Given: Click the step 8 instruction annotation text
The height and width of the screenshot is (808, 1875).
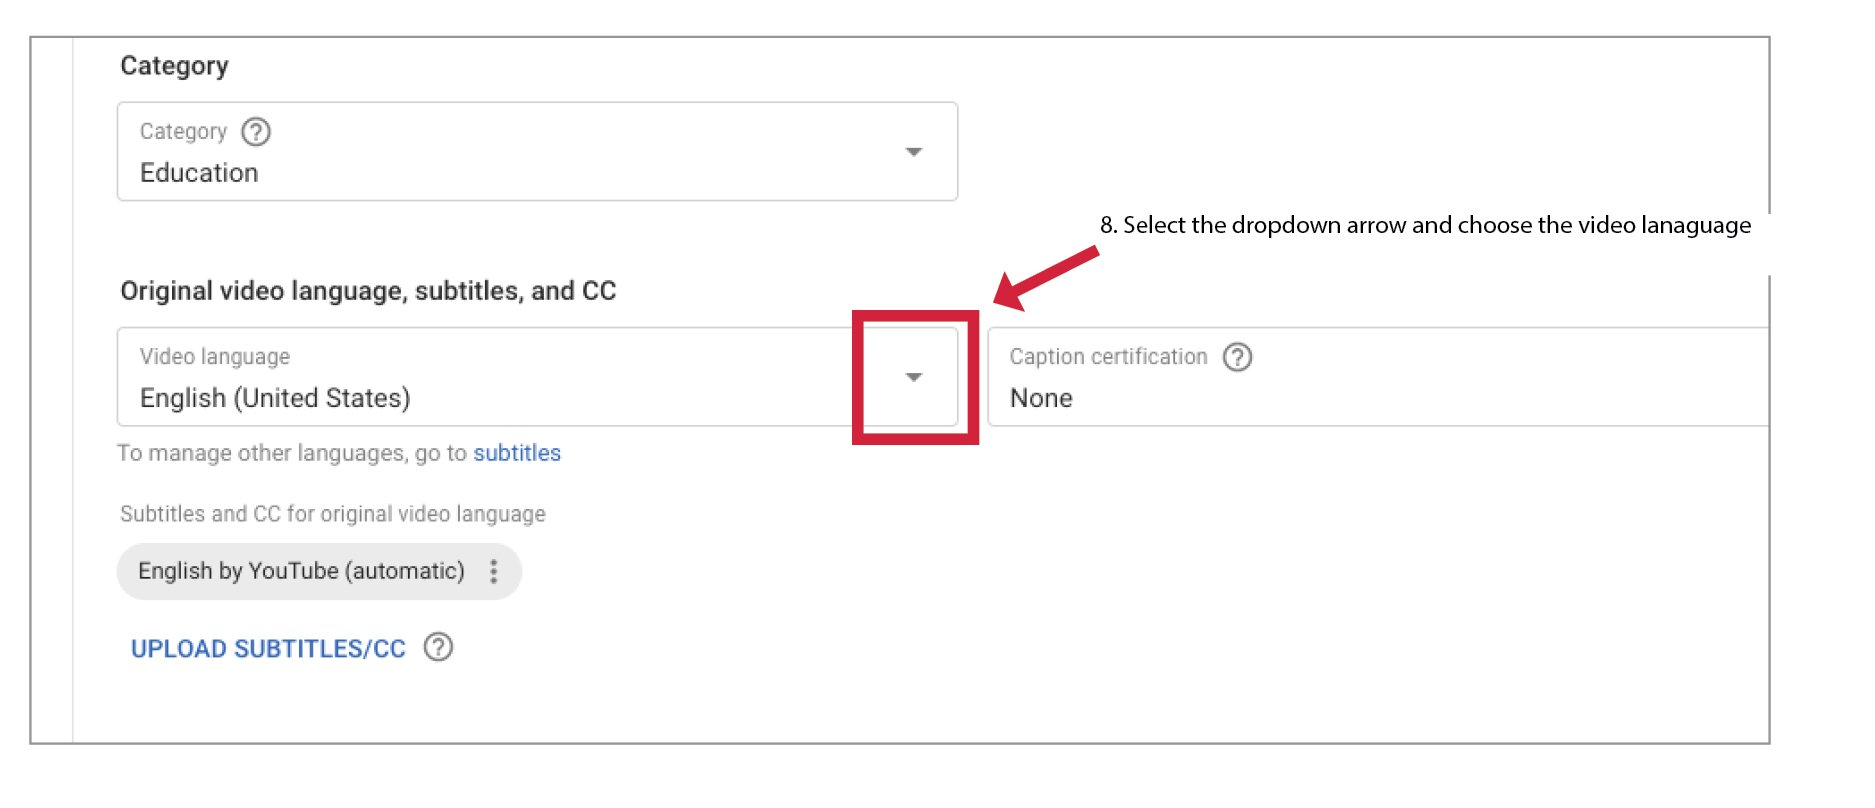Looking at the screenshot, I should [x=1425, y=225].
